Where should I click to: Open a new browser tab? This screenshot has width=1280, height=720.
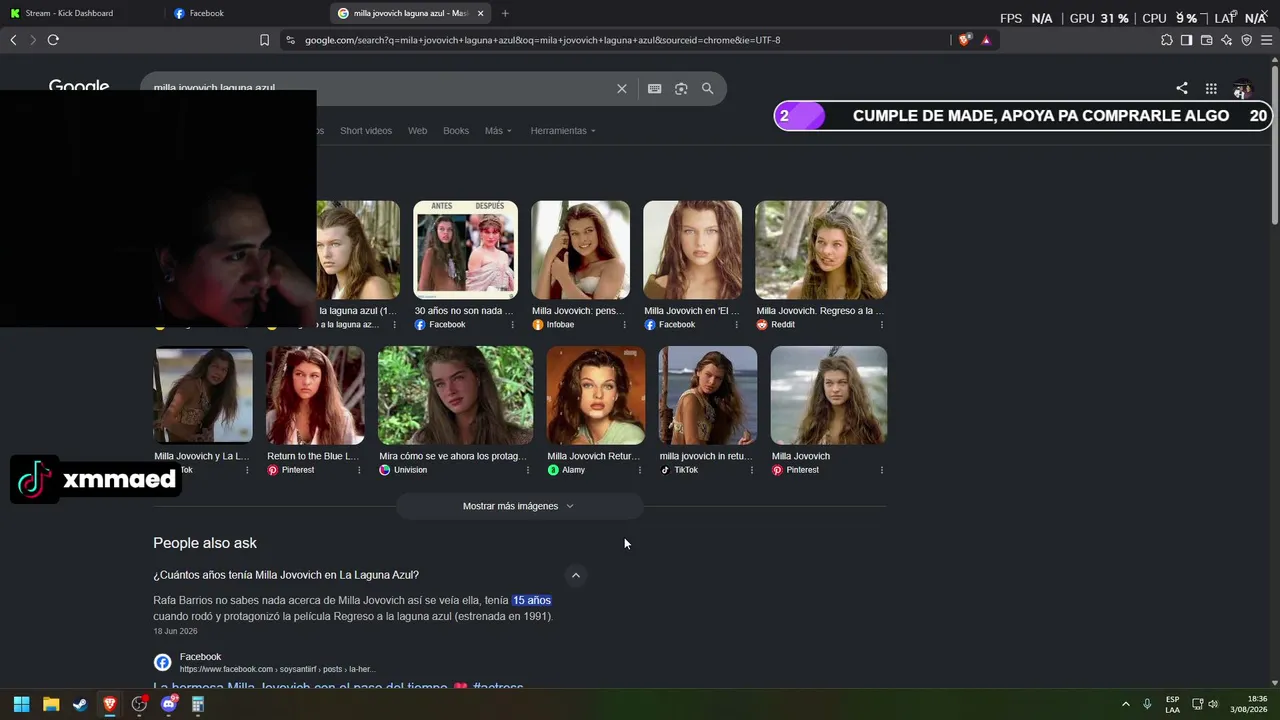click(505, 13)
